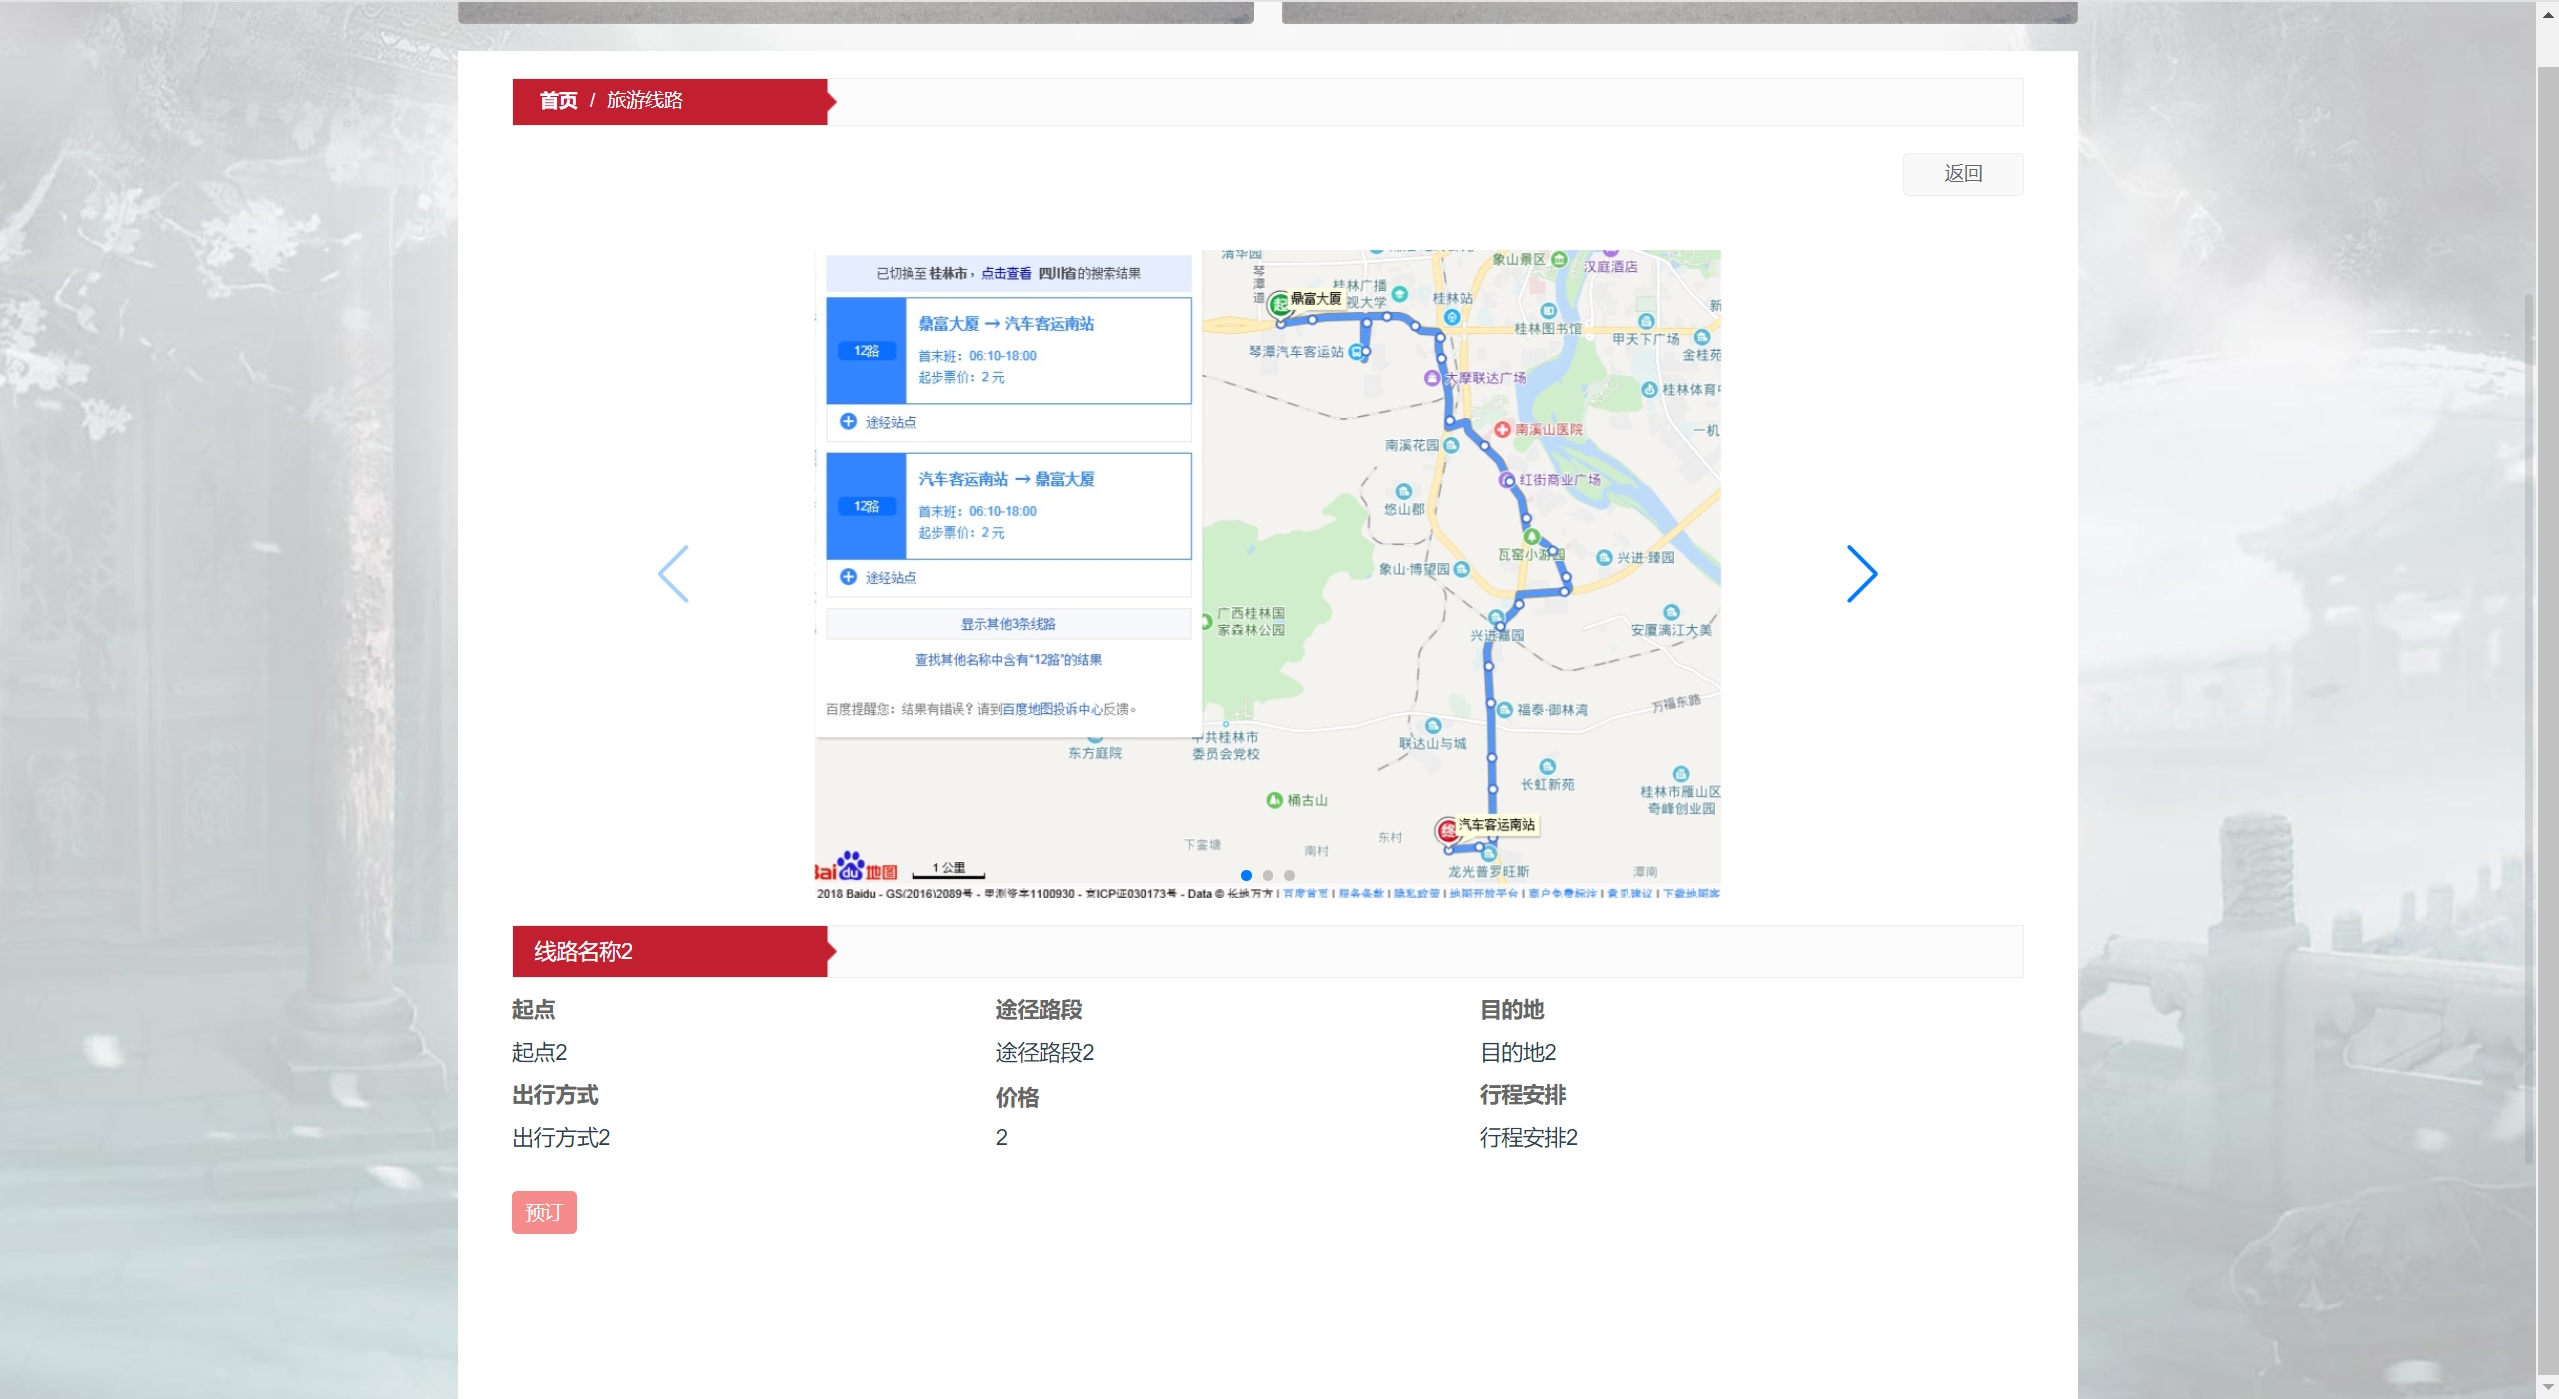Expand 显示其他3条线路 bar
The image size is (2559, 1399).
[x=1008, y=624]
